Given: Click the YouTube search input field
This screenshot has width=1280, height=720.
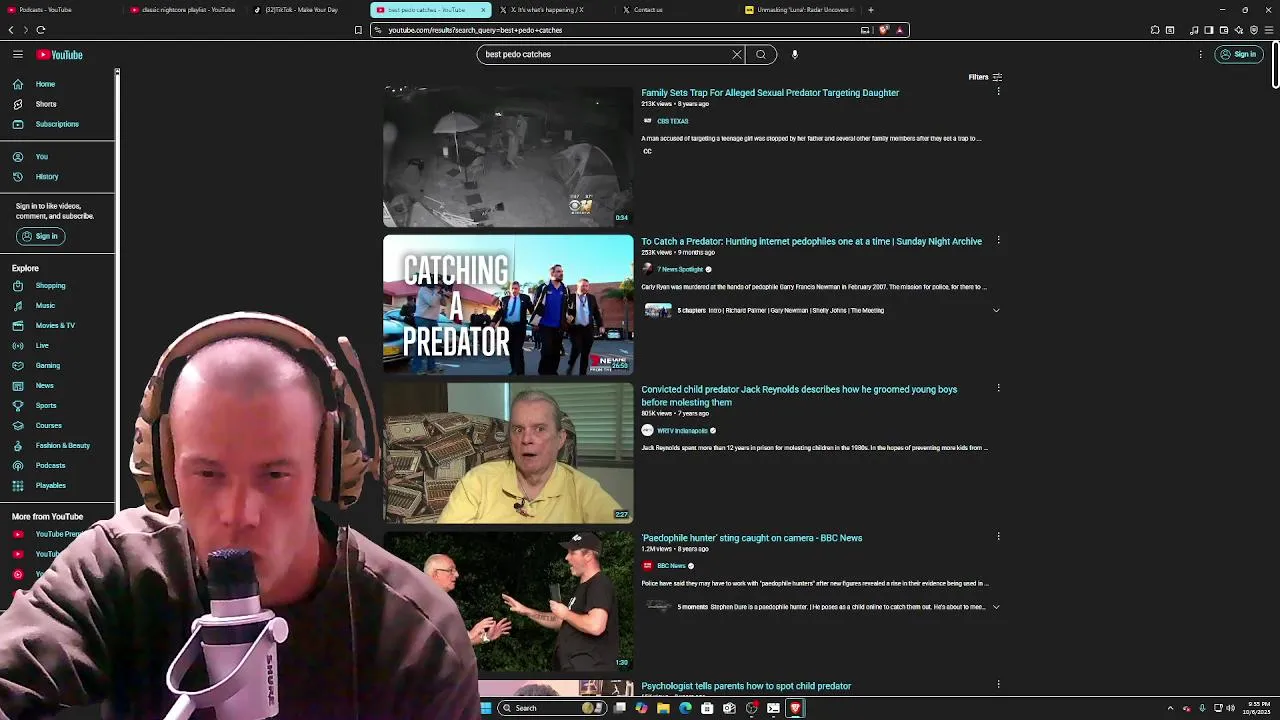Looking at the screenshot, I should point(605,54).
